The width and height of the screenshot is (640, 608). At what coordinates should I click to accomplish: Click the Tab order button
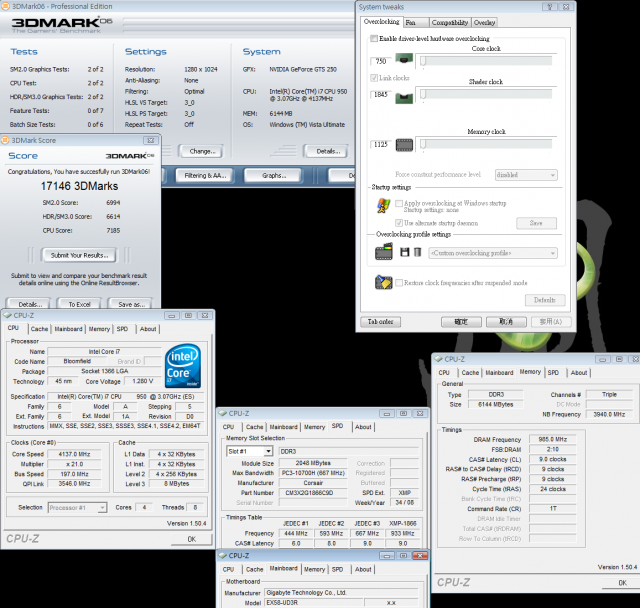point(380,322)
